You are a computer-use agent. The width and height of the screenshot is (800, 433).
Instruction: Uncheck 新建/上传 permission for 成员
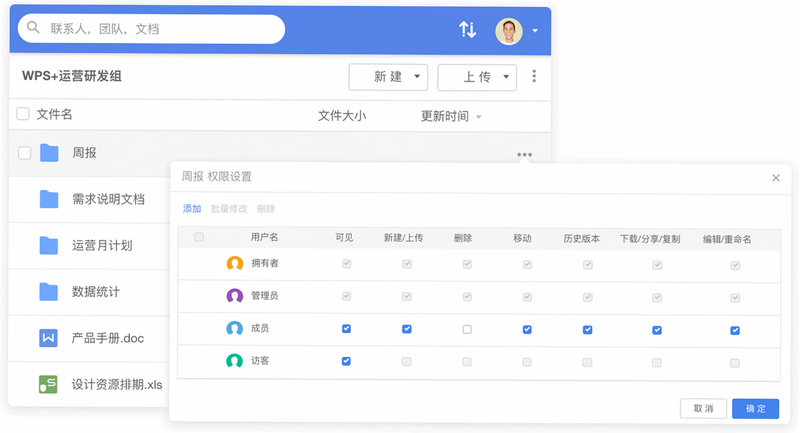coord(407,329)
